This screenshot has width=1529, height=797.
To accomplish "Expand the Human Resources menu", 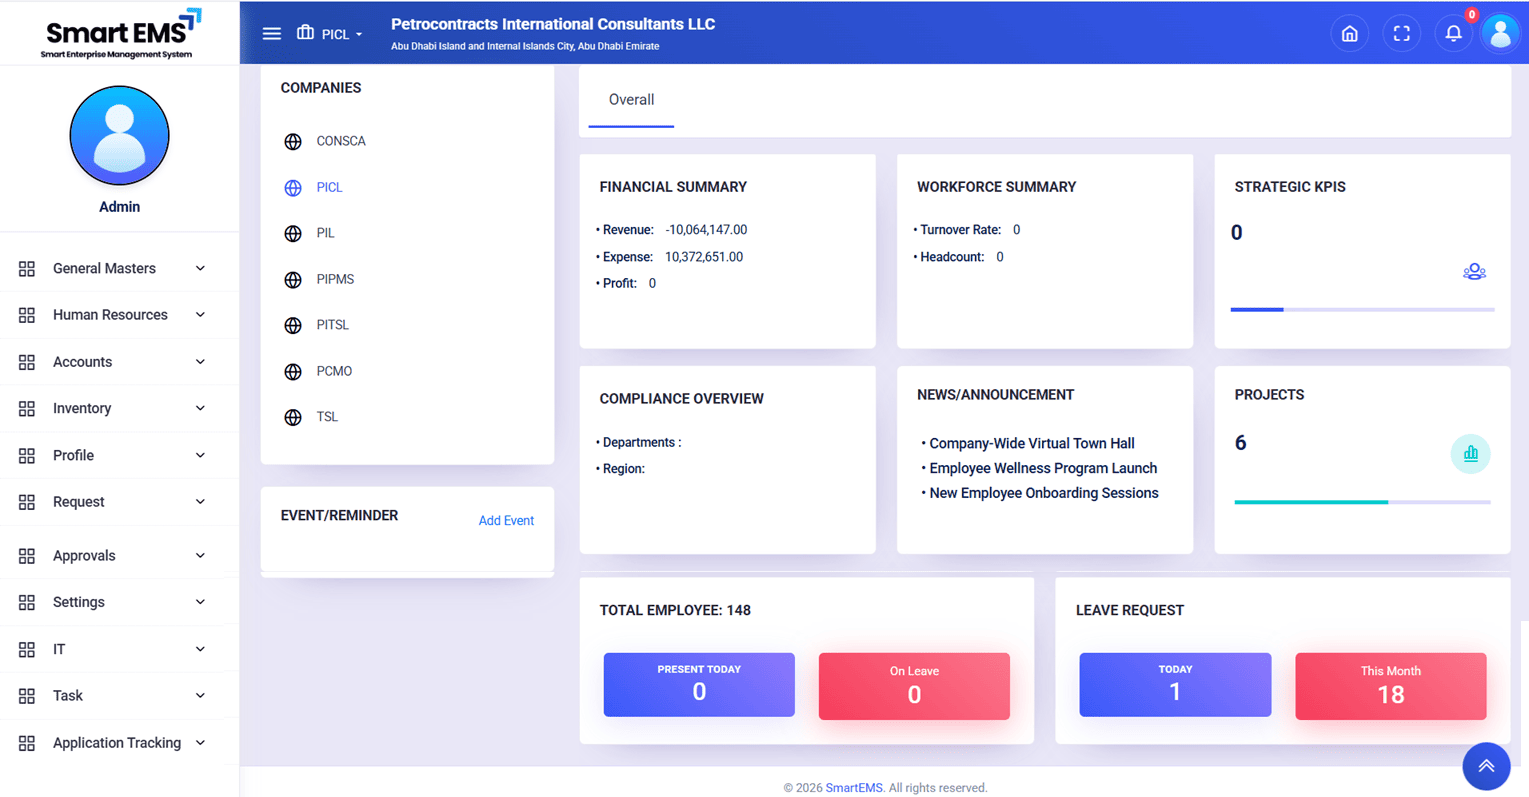I will pyautogui.click(x=110, y=314).
